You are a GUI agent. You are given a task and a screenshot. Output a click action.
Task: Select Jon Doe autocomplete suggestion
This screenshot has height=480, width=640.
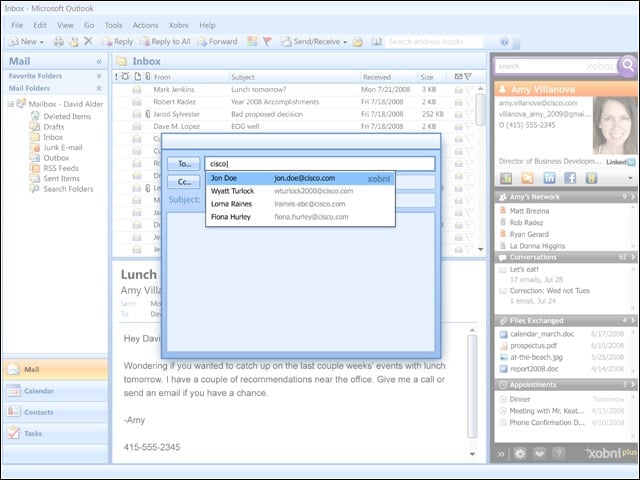tap(300, 178)
